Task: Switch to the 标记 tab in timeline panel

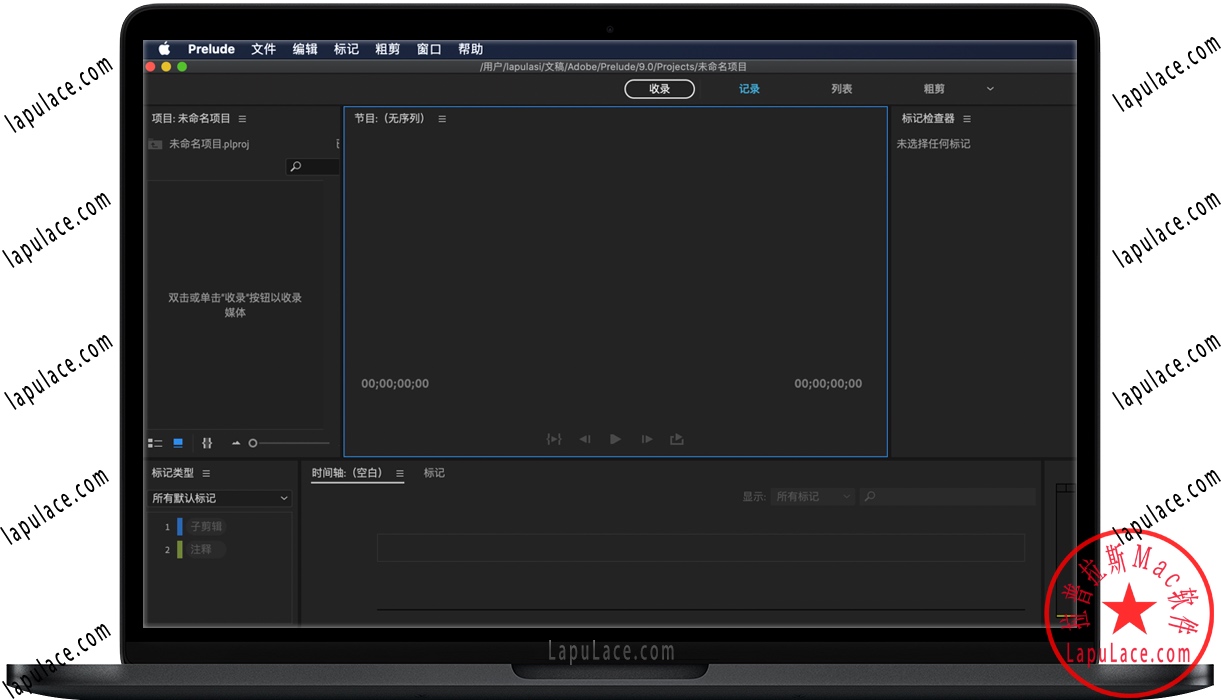Action: [x=434, y=472]
